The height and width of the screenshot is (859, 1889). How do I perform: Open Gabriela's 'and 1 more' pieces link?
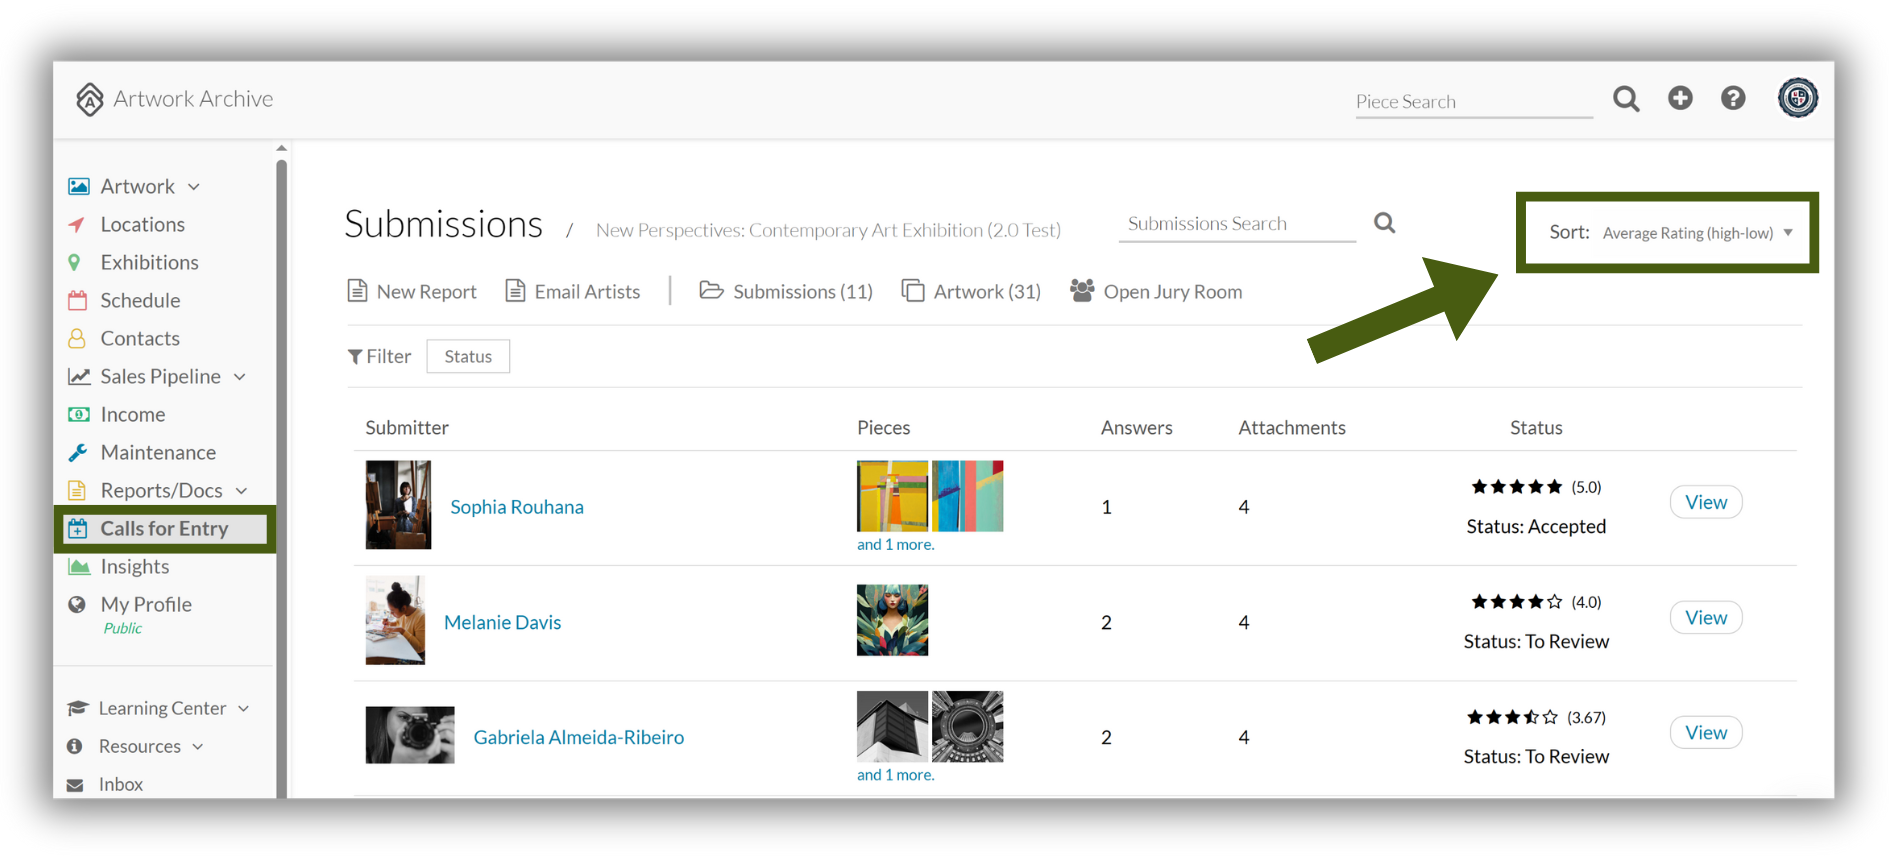pyautogui.click(x=895, y=775)
